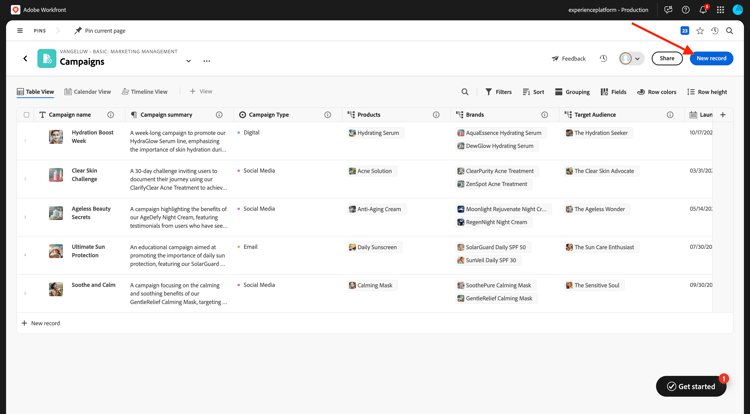The height and width of the screenshot is (414, 750).
Task: Open the user profile avatar
Action: tap(737, 10)
